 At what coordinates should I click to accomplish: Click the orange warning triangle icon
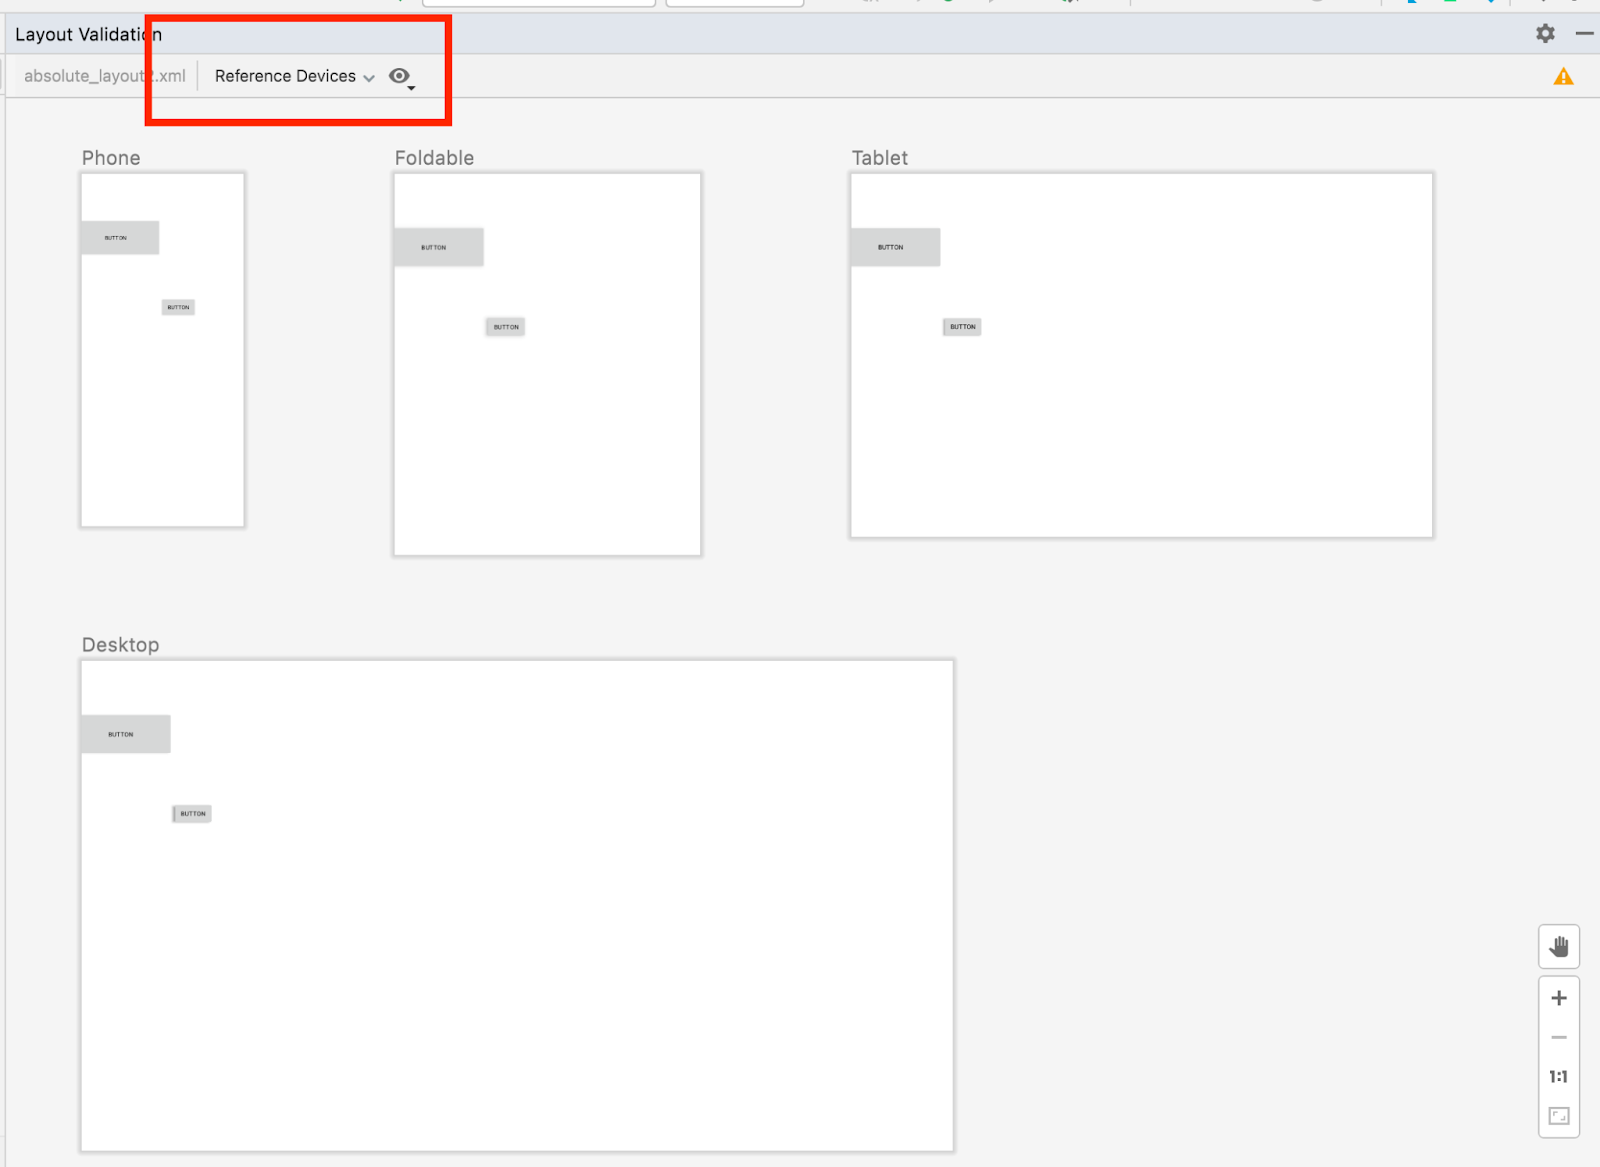[1563, 77]
